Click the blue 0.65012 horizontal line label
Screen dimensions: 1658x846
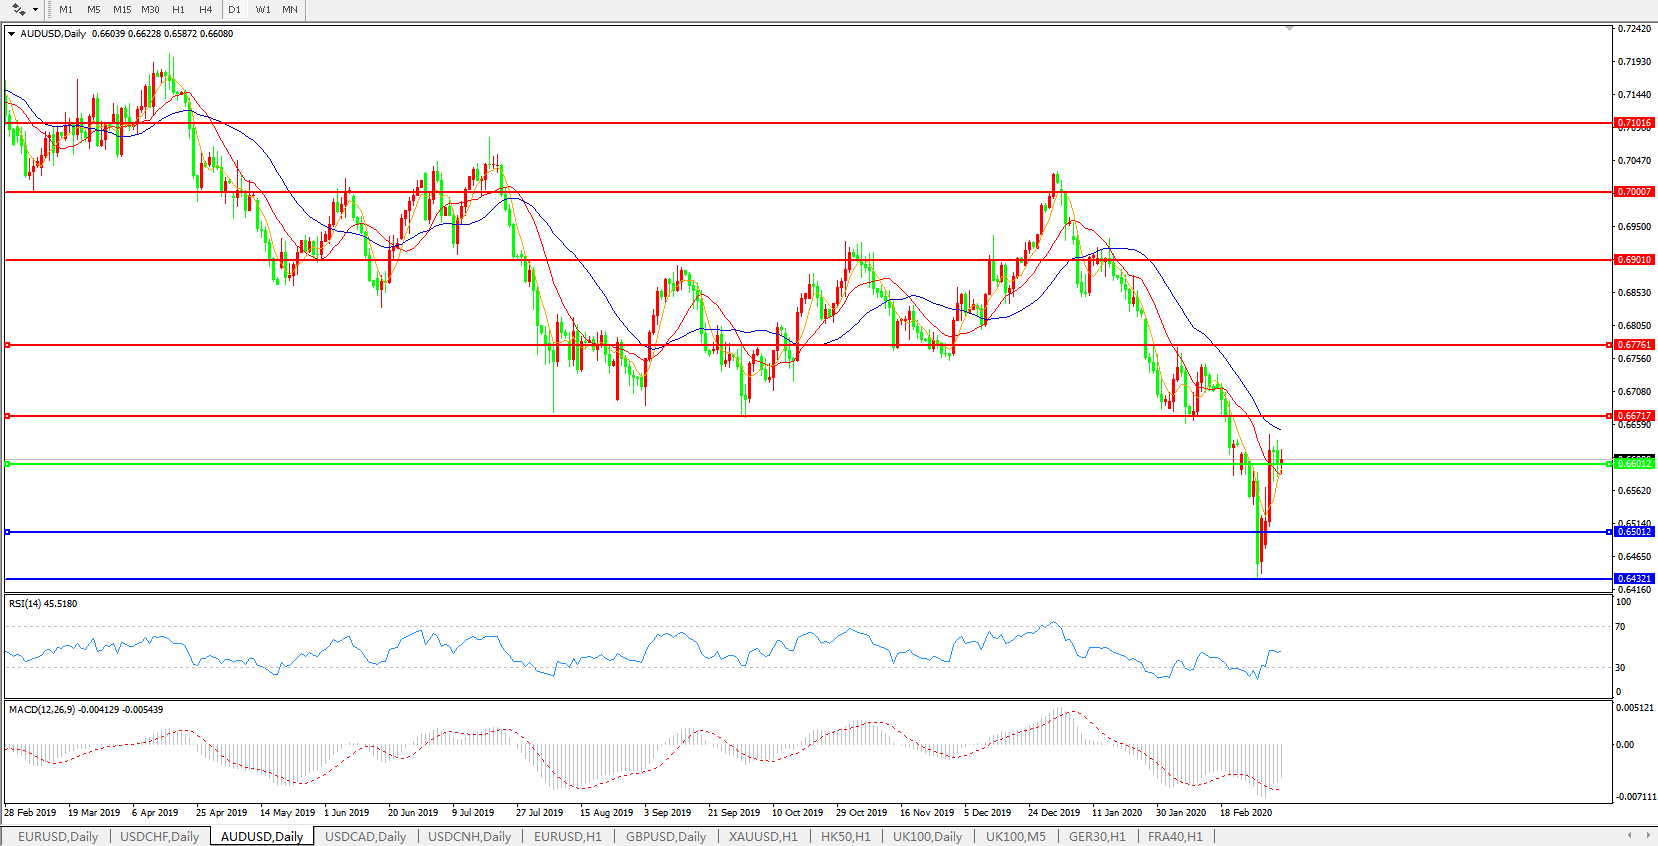pyautogui.click(x=1635, y=532)
